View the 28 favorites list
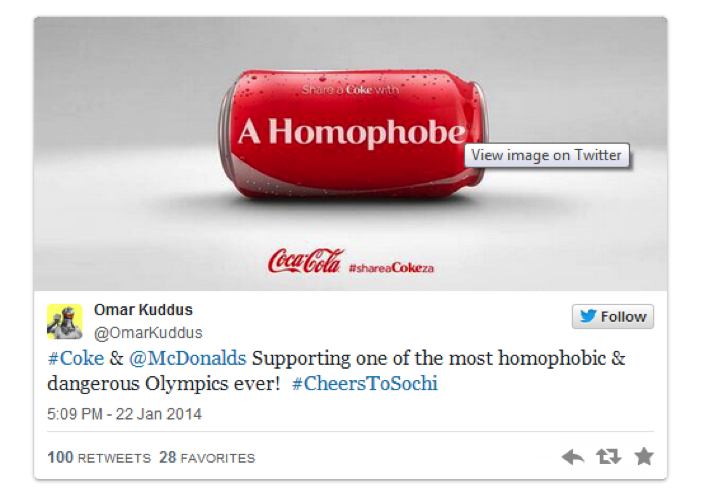The height and width of the screenshot is (490, 712). [207, 457]
